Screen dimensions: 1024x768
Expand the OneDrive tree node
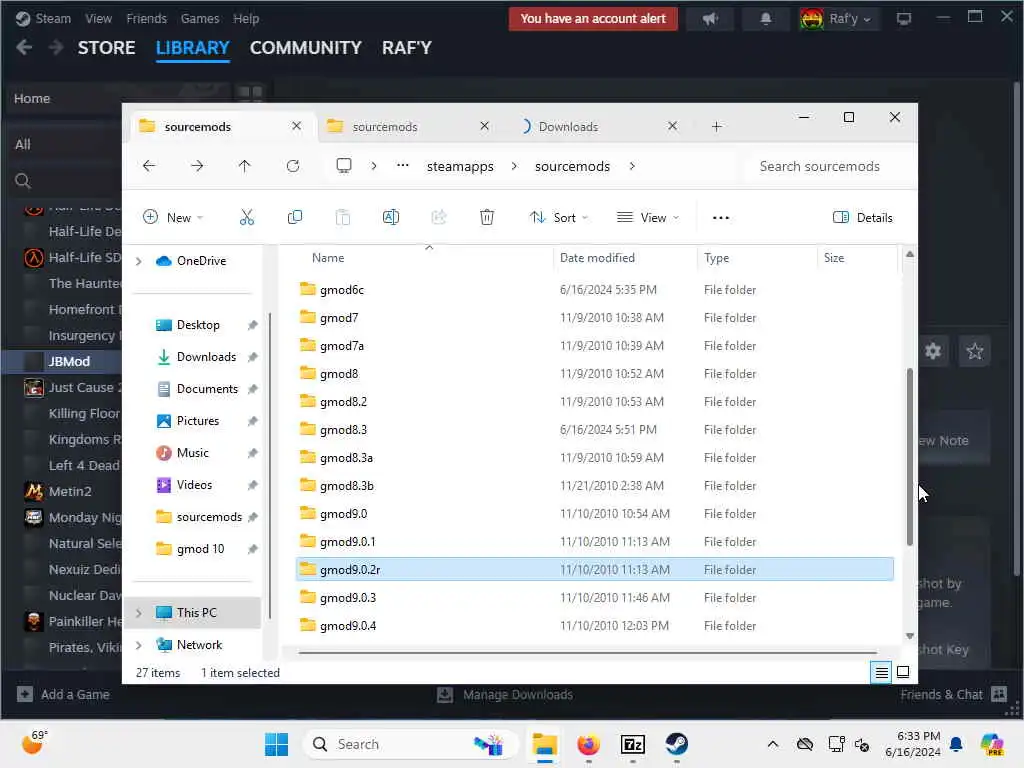coord(138,261)
